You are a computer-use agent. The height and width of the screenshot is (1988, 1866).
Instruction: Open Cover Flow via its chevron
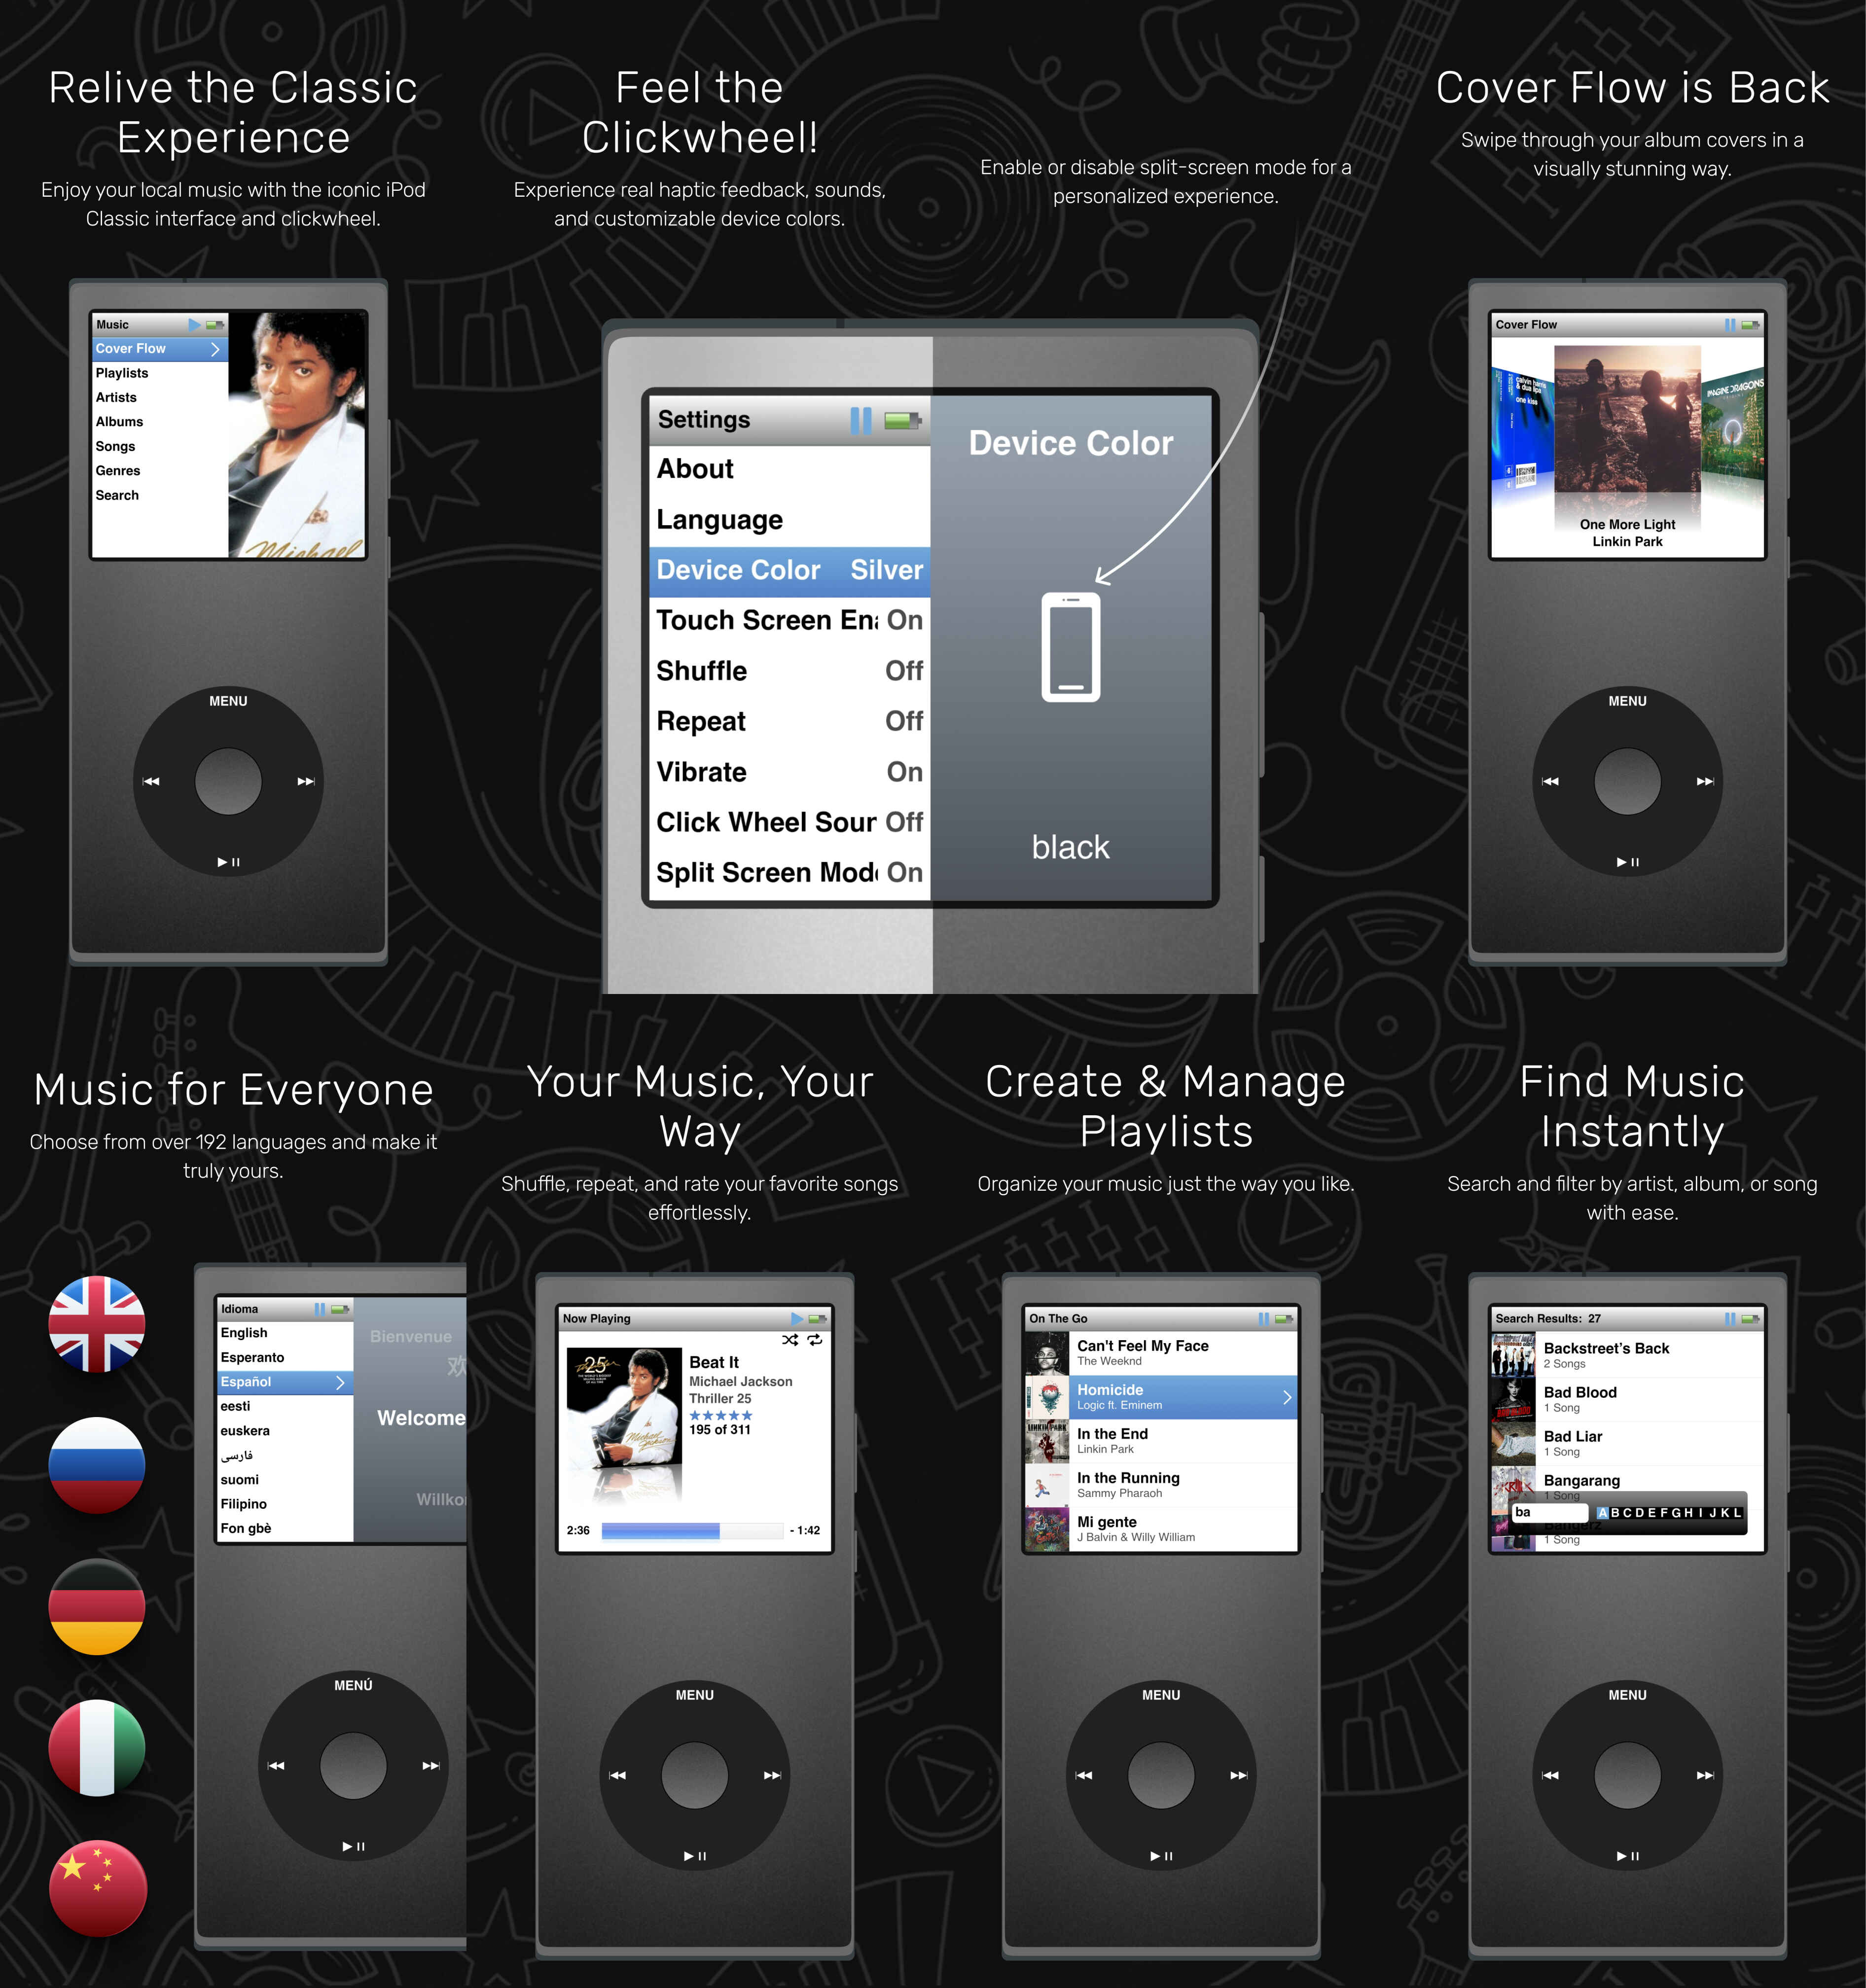point(215,349)
